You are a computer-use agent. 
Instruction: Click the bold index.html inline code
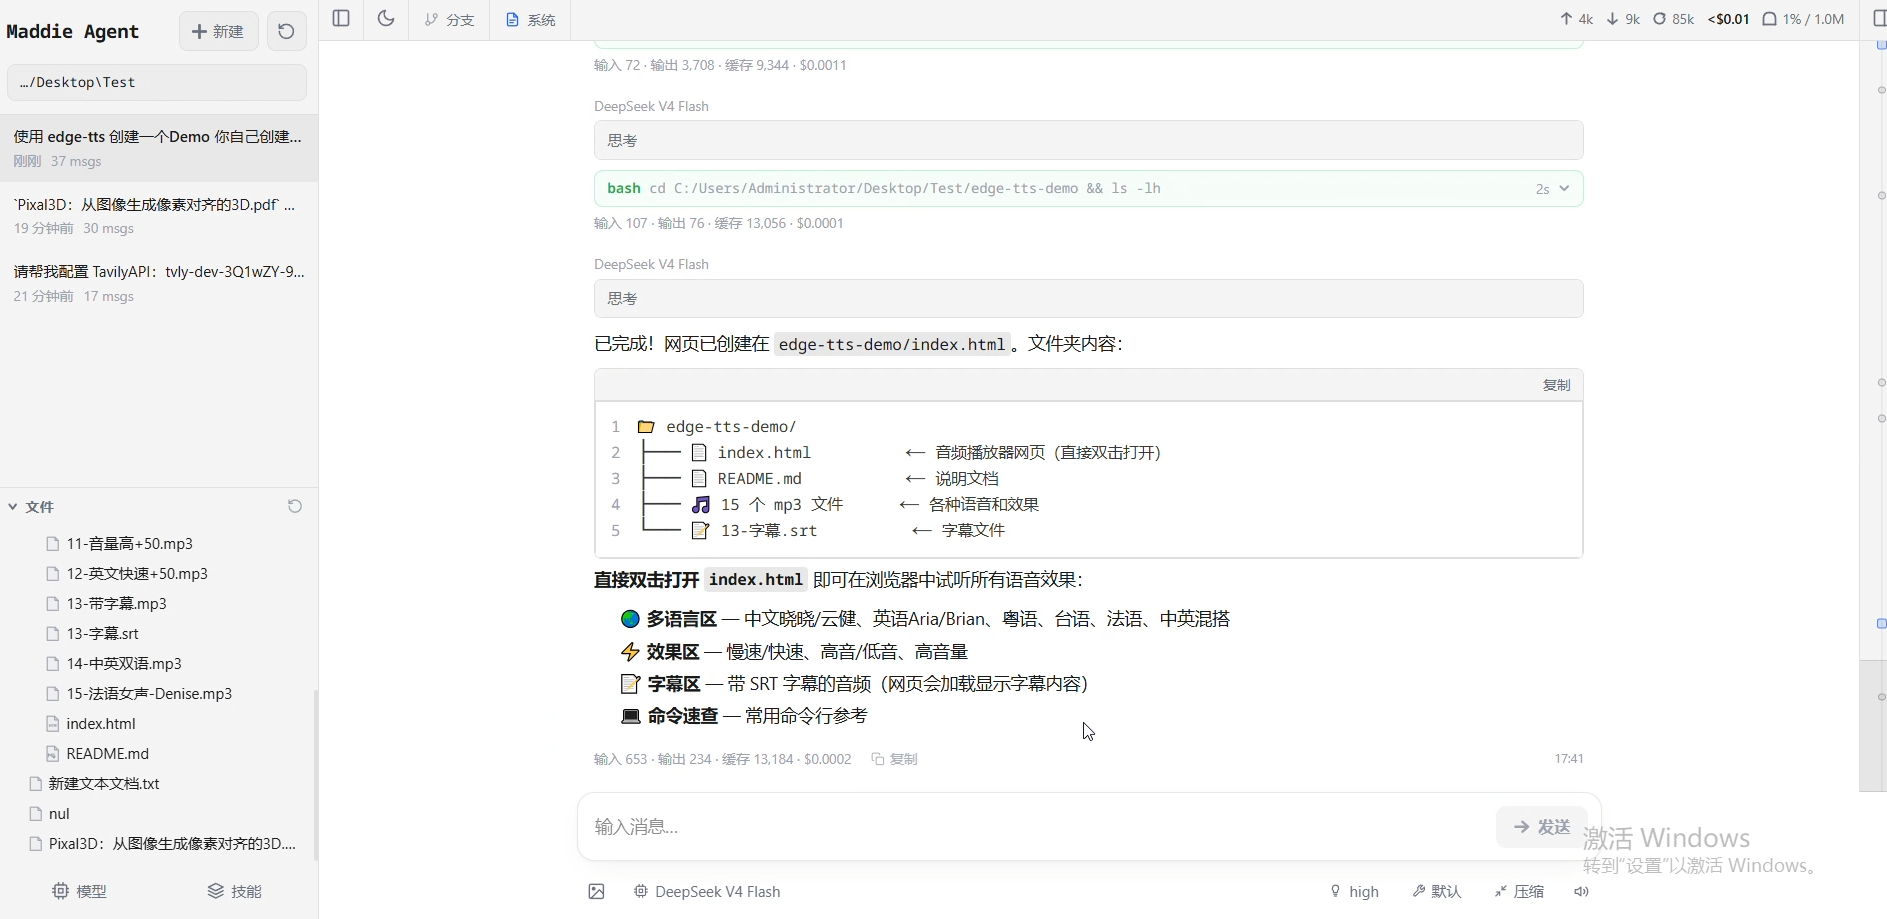(756, 580)
